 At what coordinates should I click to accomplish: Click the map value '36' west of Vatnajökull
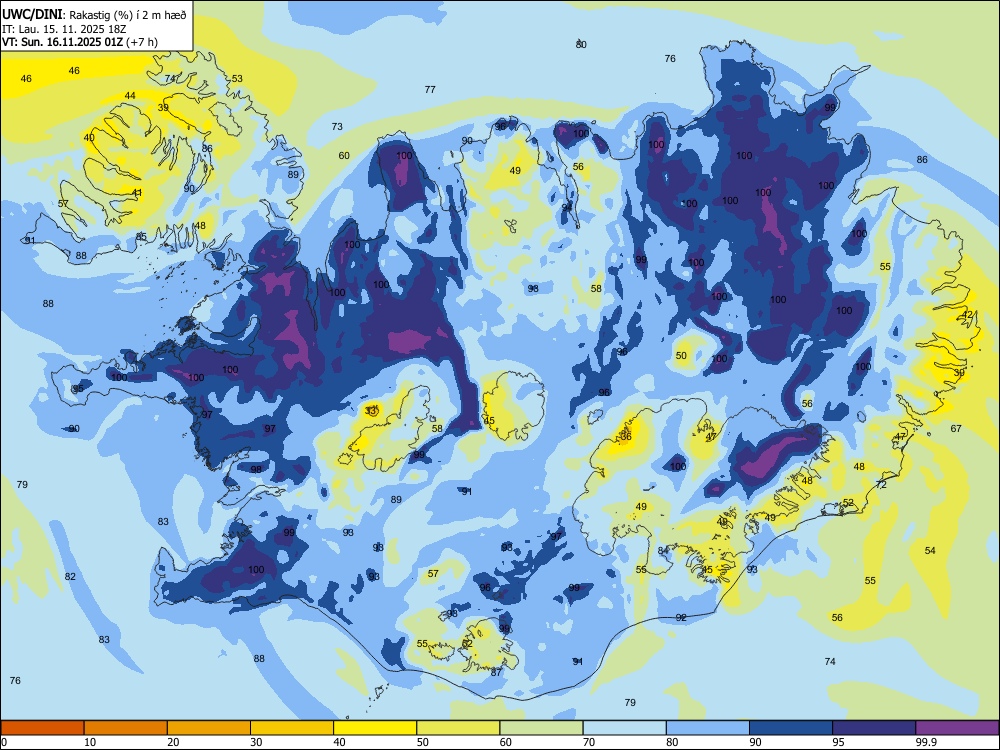[626, 436]
